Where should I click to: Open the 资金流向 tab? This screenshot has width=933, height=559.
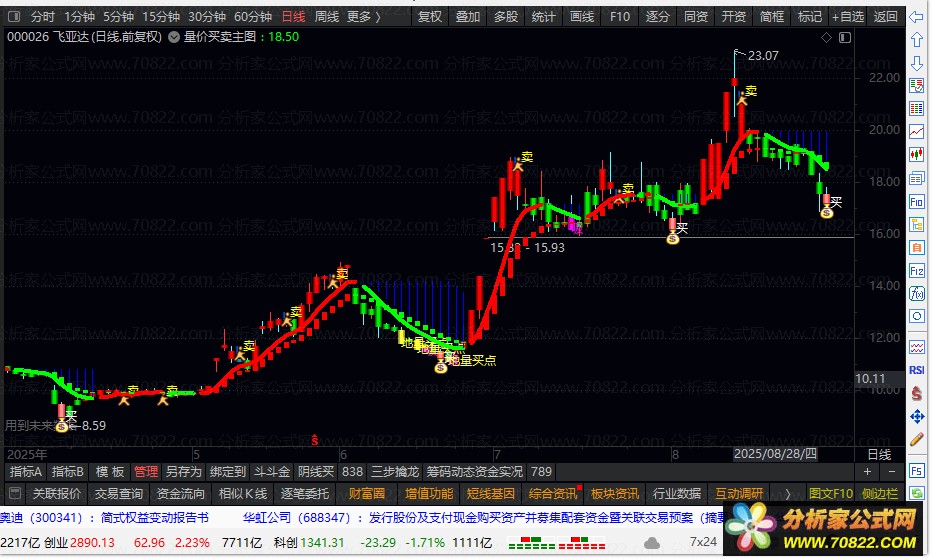[x=180, y=494]
